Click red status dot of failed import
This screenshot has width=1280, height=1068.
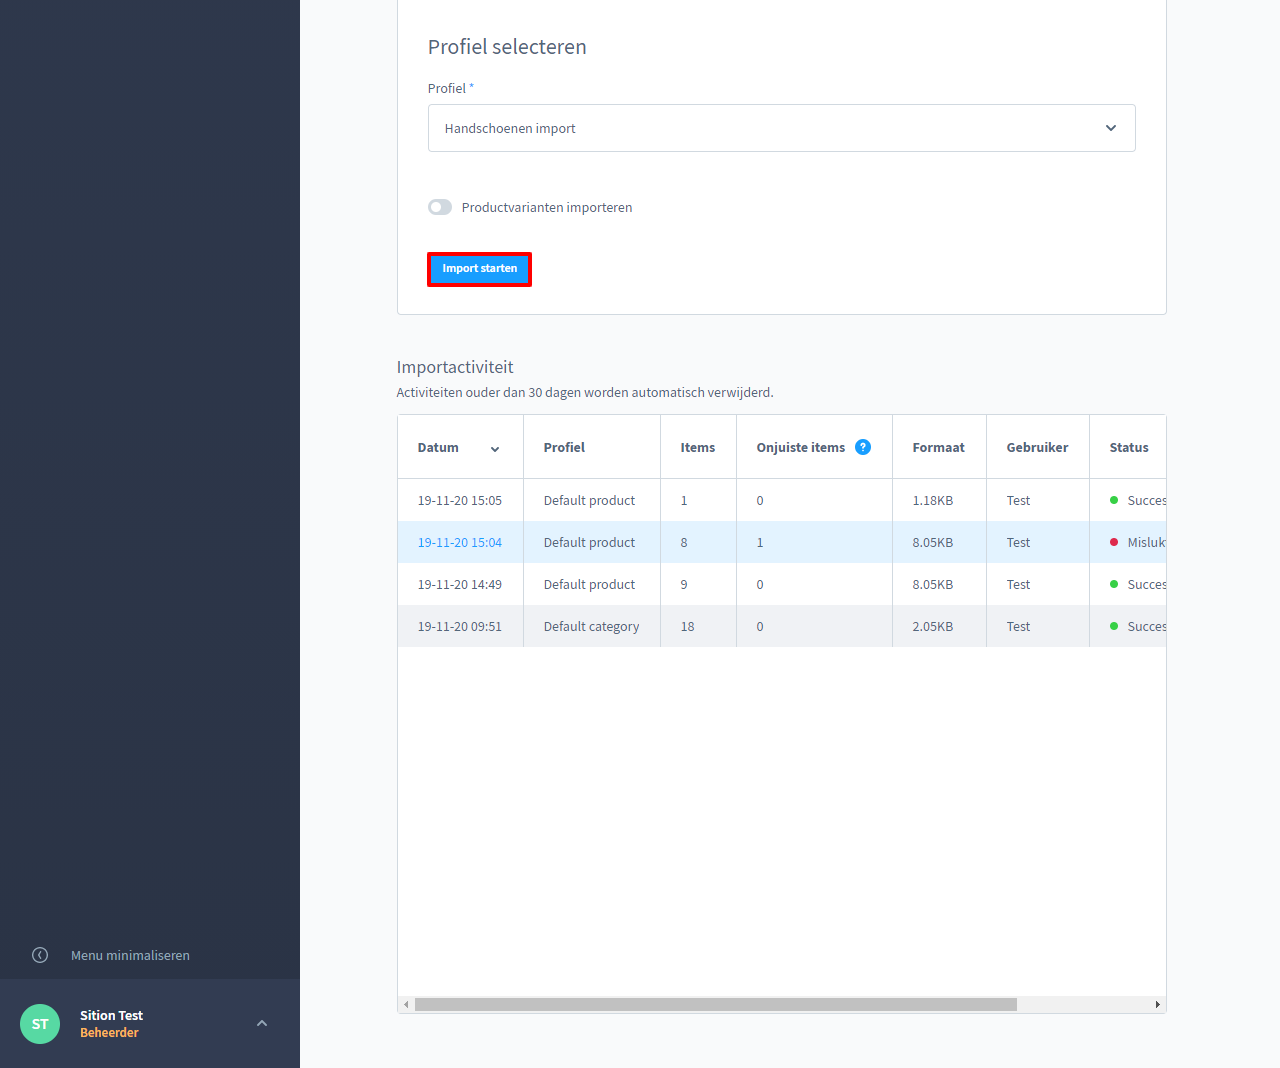pyautogui.click(x=1114, y=542)
